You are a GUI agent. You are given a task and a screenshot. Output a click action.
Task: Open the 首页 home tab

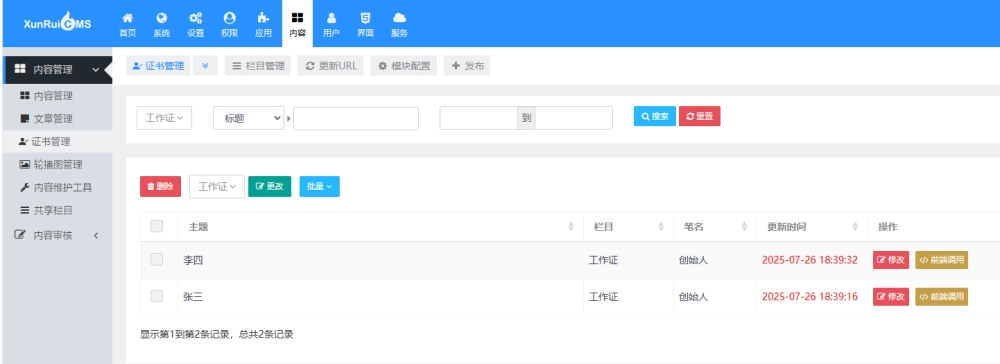(128, 24)
